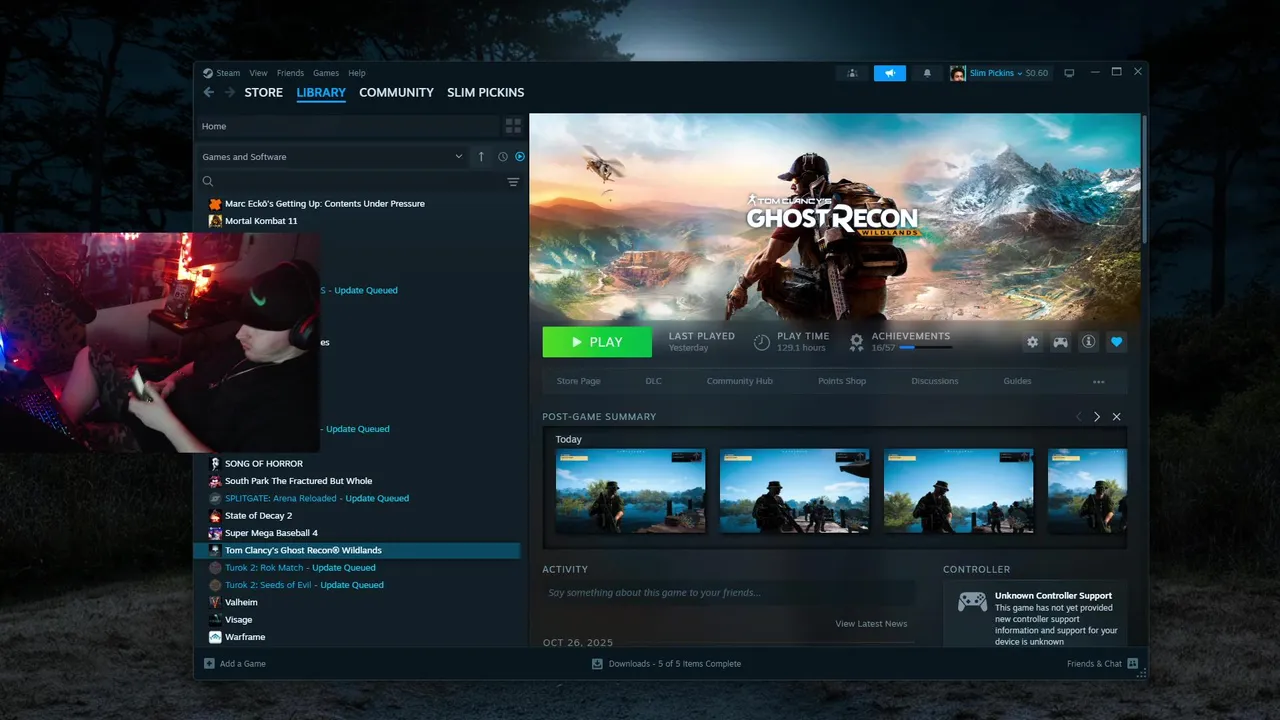Click the main page vertical scrollbar
Image resolution: width=1280 pixels, height=720 pixels.
tap(1144, 180)
